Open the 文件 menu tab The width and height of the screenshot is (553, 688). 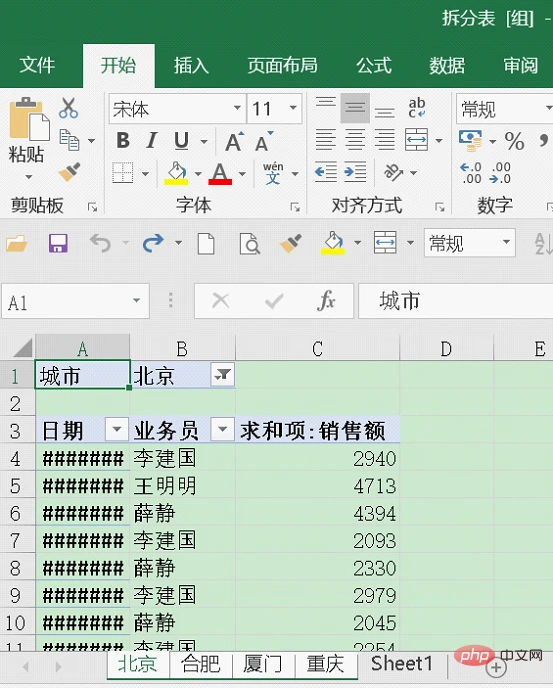pyautogui.click(x=37, y=65)
